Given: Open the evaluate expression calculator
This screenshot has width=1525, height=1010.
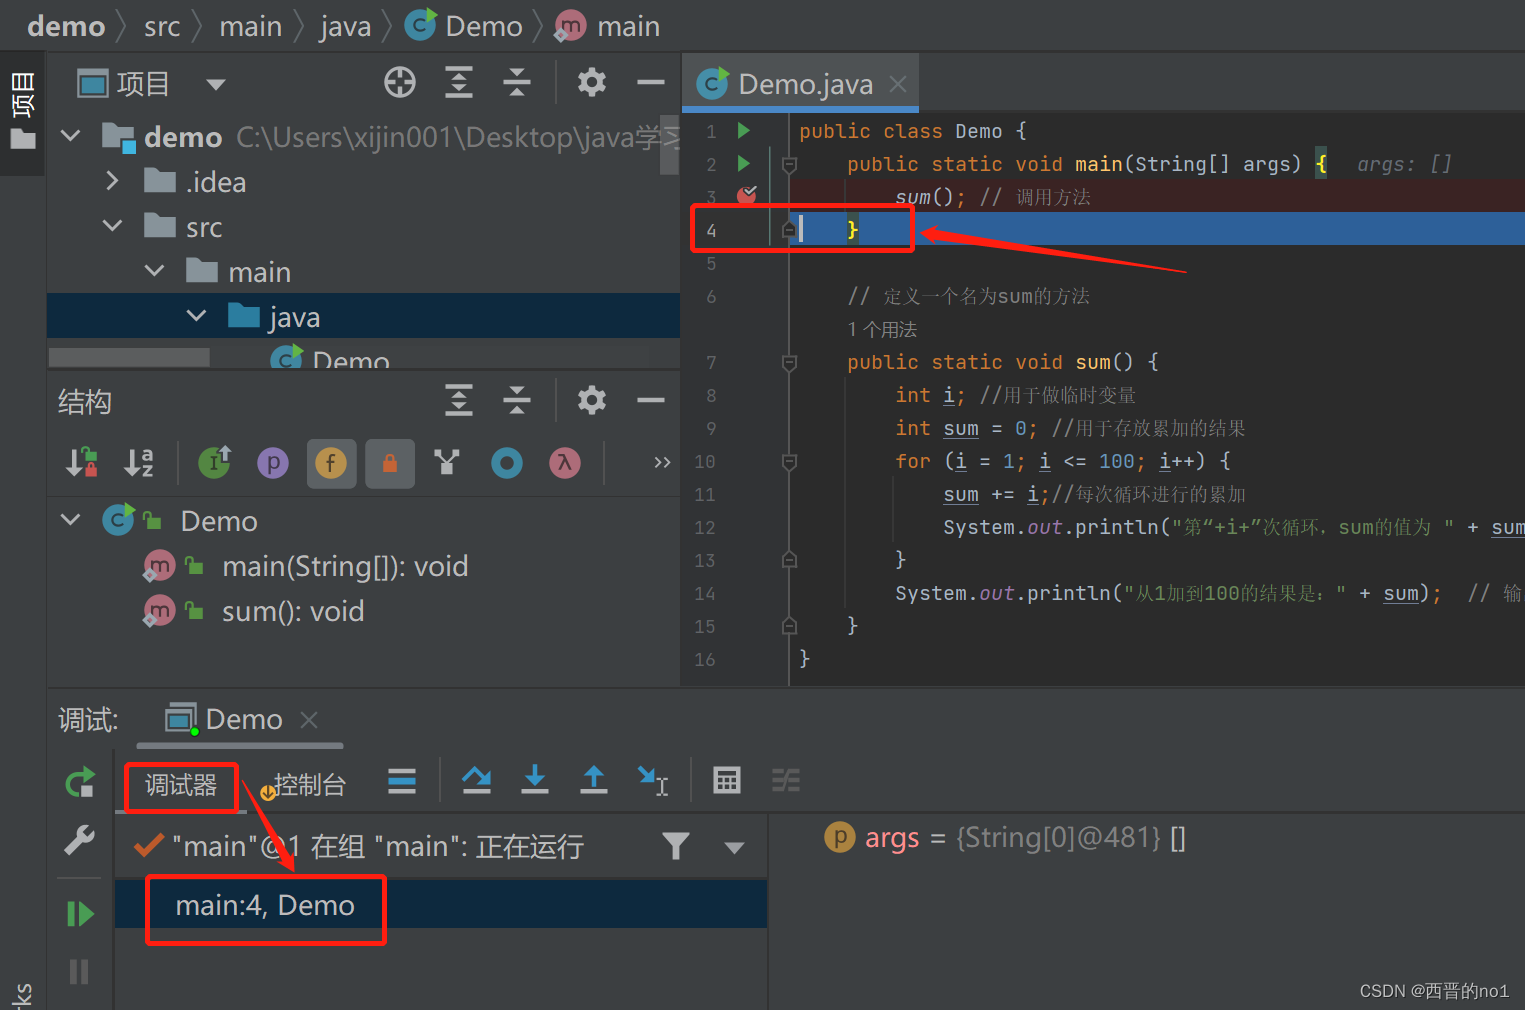Looking at the screenshot, I should [x=727, y=780].
